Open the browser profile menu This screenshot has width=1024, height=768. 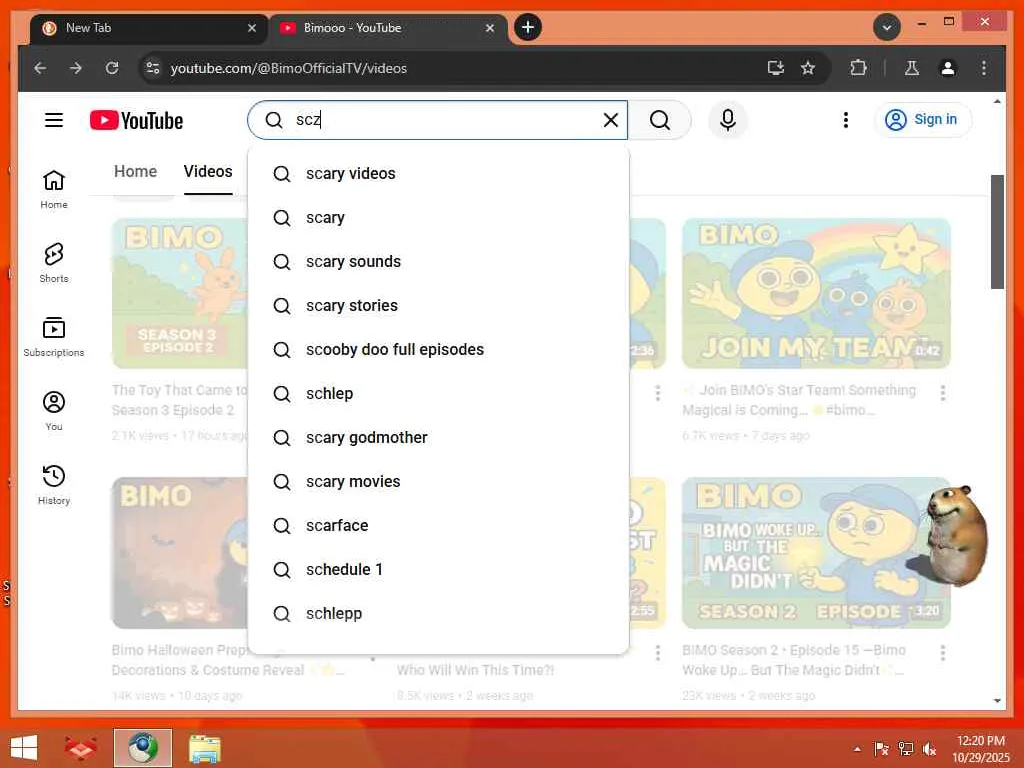pos(948,68)
